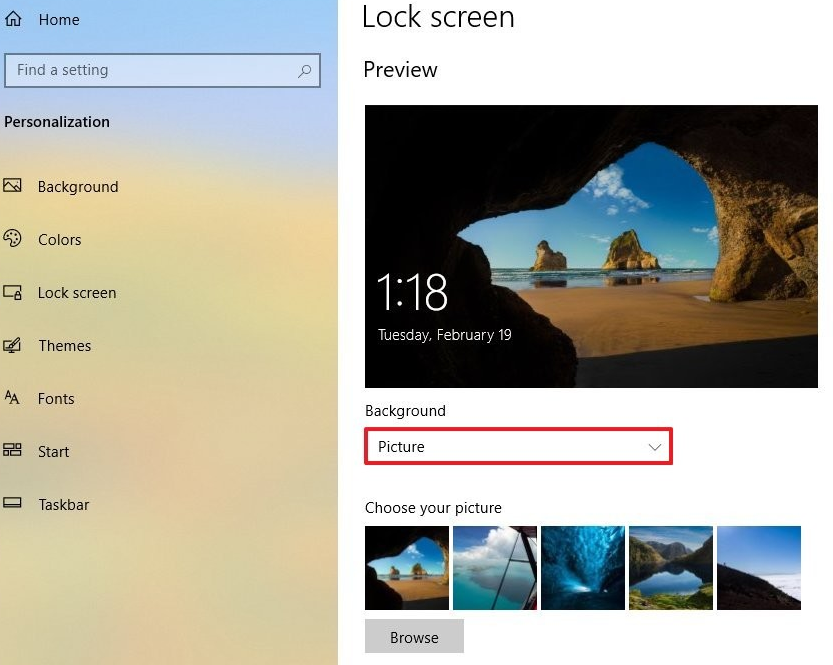
Task: Click the Lock screen padlock icon
Action: tap(14, 292)
